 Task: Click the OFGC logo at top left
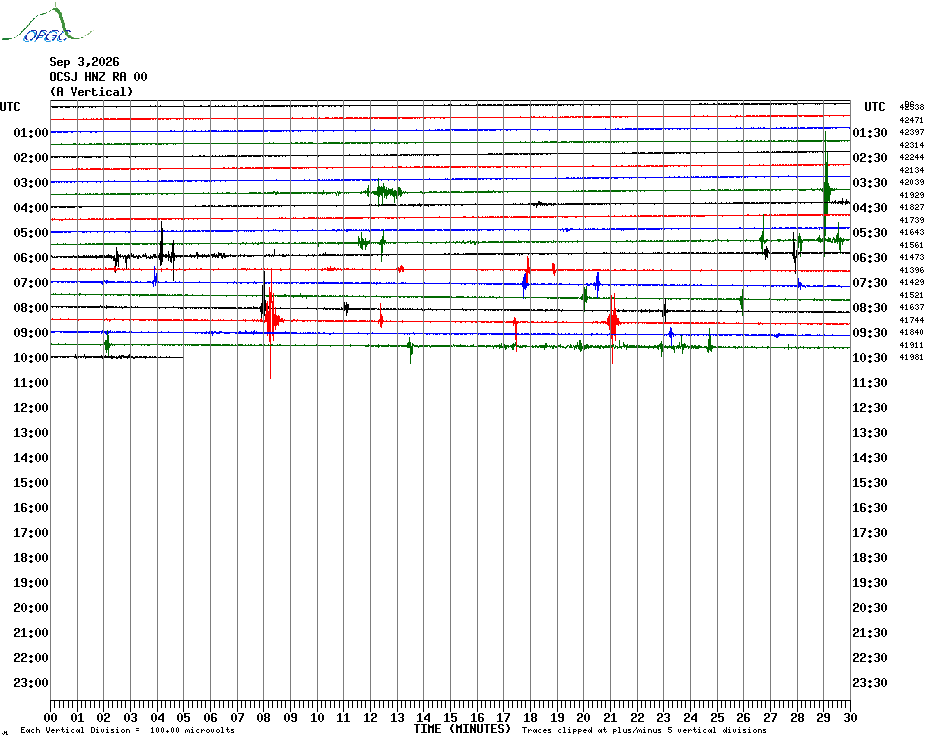click(46, 24)
